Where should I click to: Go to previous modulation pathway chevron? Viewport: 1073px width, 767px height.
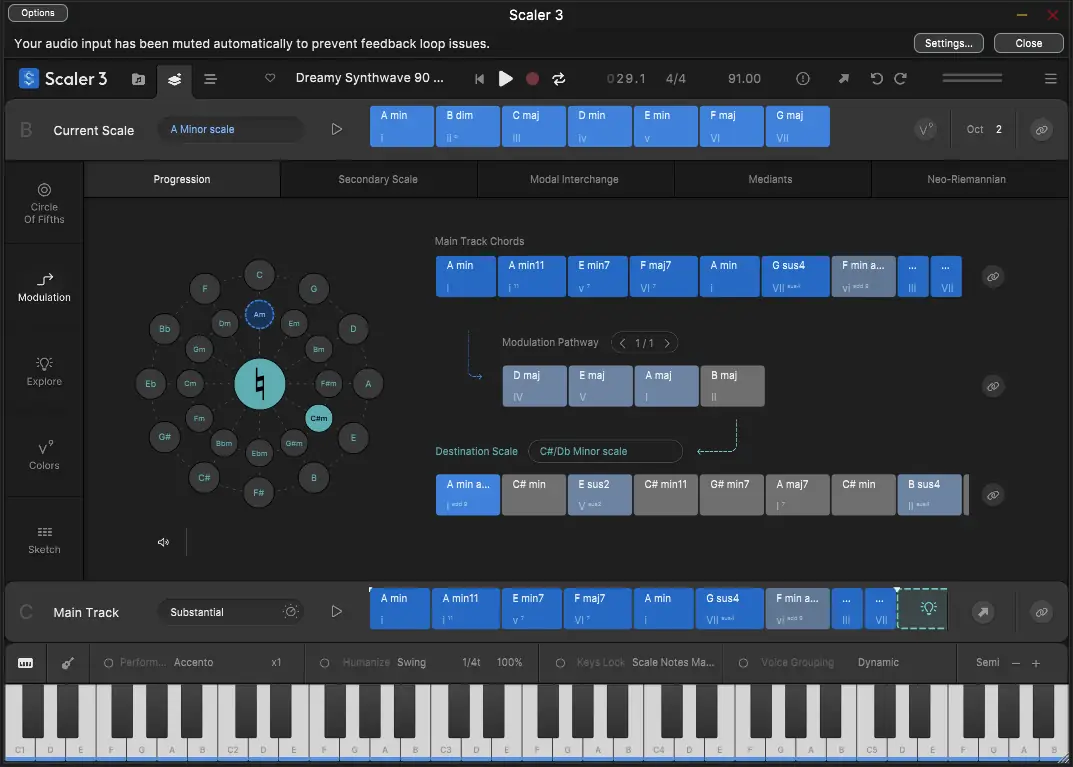[x=622, y=343]
